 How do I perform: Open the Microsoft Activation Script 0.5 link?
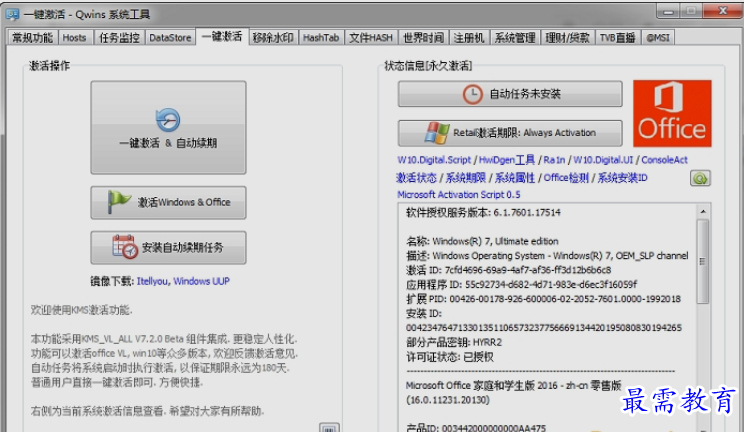pos(459,195)
